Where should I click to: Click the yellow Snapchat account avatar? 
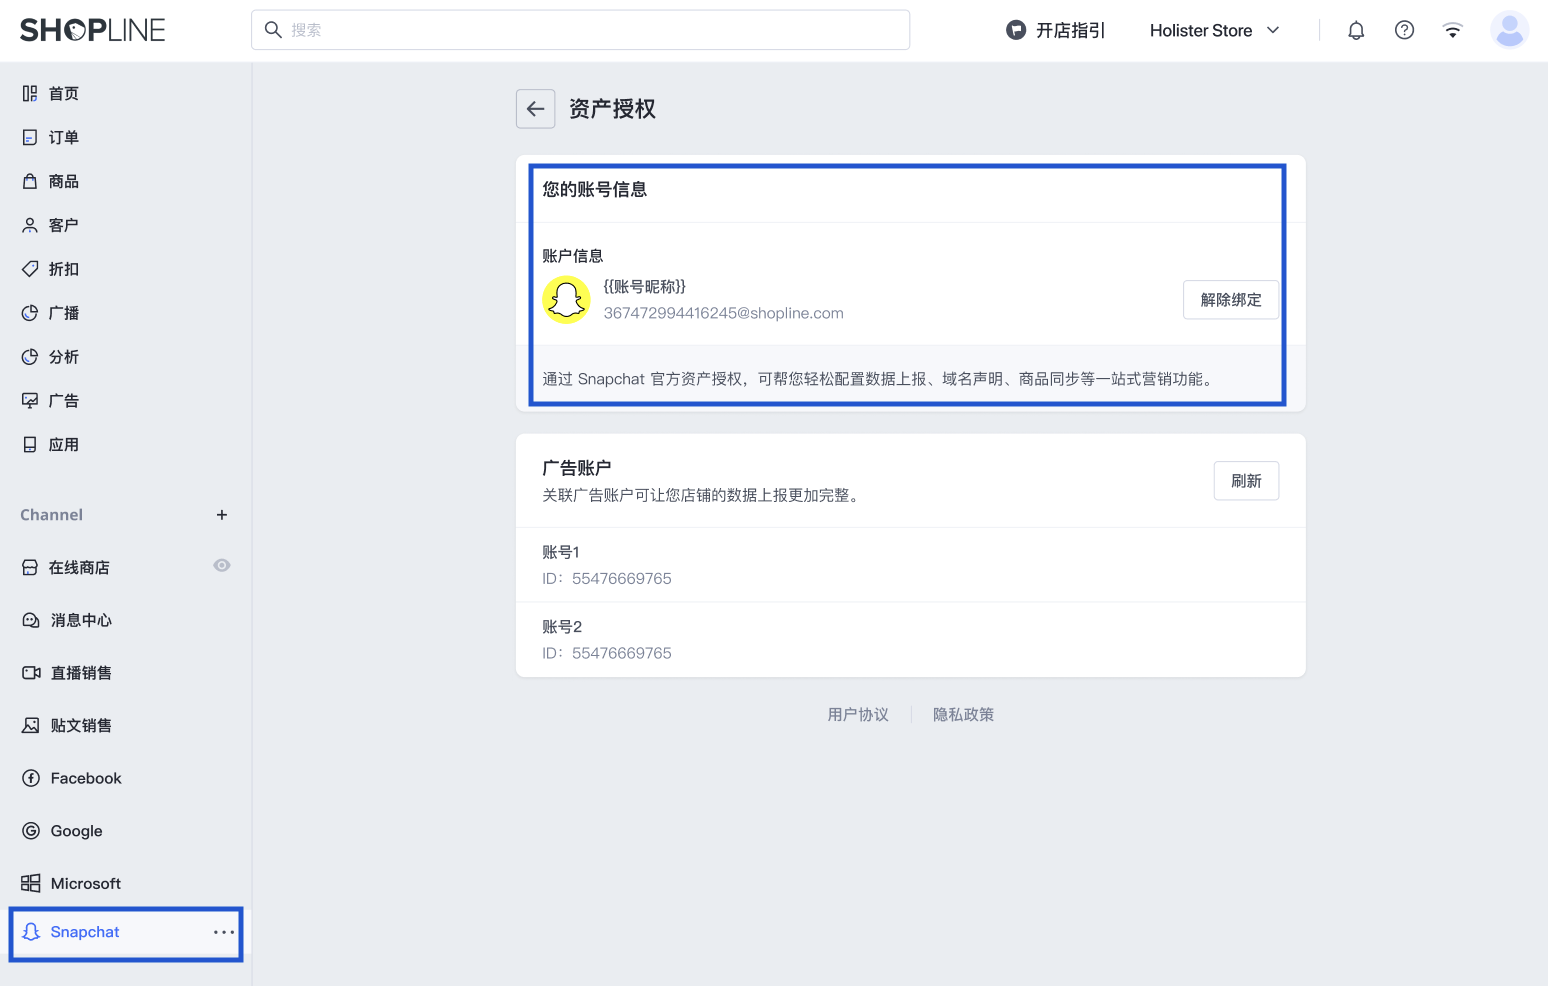pos(567,299)
